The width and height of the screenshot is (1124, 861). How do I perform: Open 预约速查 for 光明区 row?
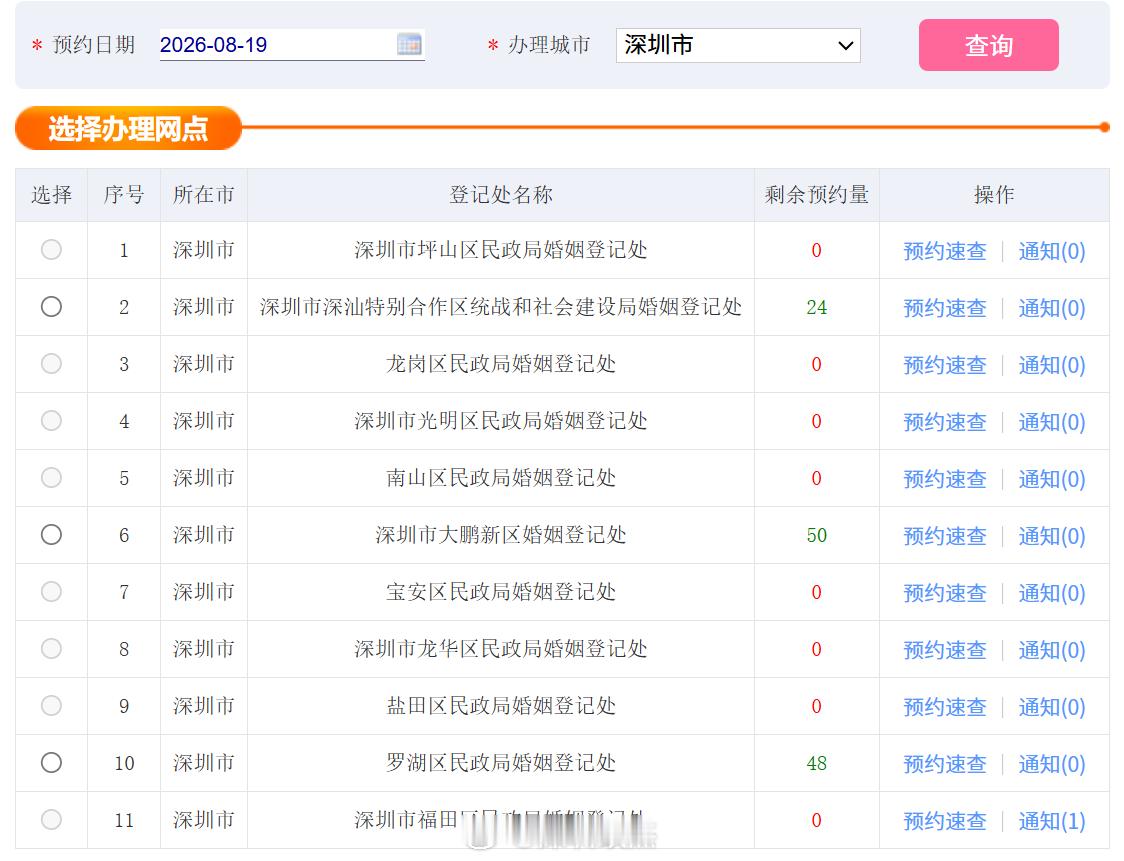point(945,422)
